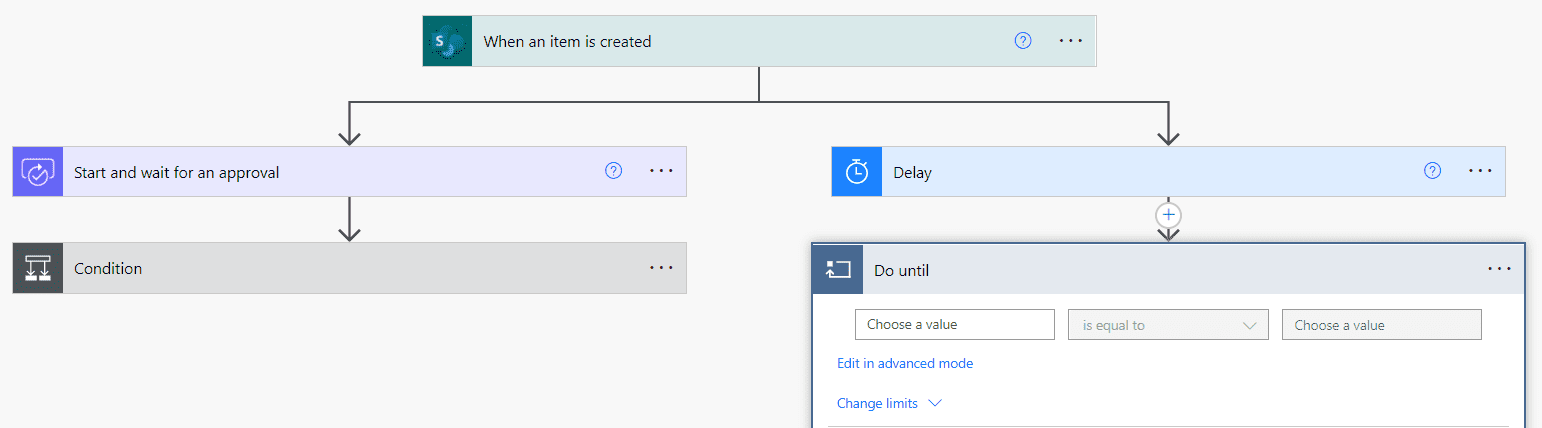
Task: Open the Do until ellipsis menu
Action: click(x=1499, y=269)
